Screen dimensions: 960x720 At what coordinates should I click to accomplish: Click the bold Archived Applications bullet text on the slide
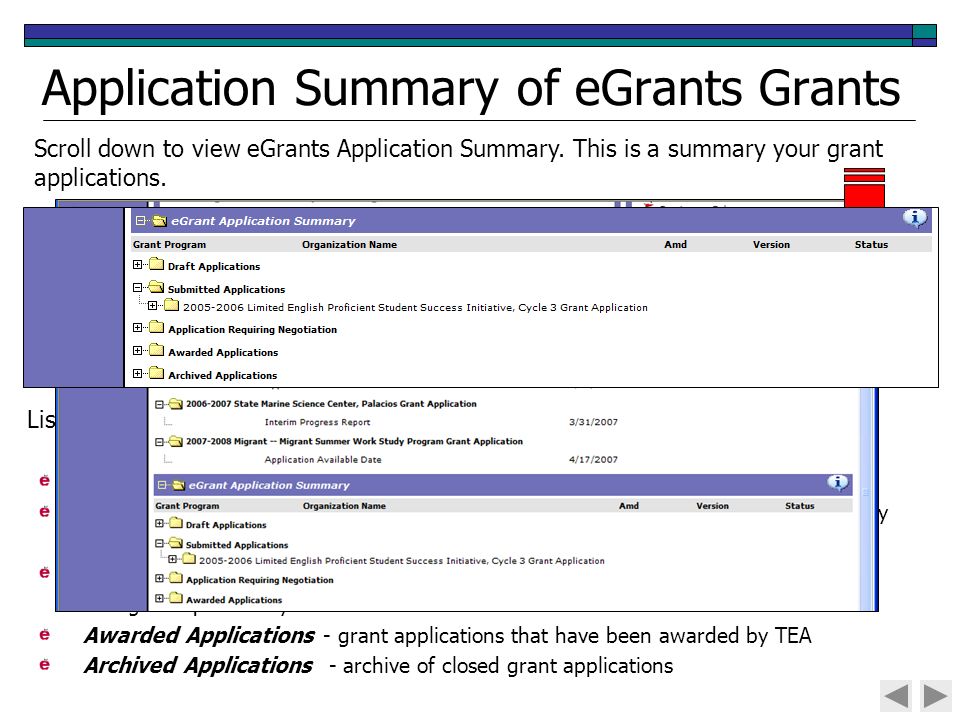click(198, 666)
